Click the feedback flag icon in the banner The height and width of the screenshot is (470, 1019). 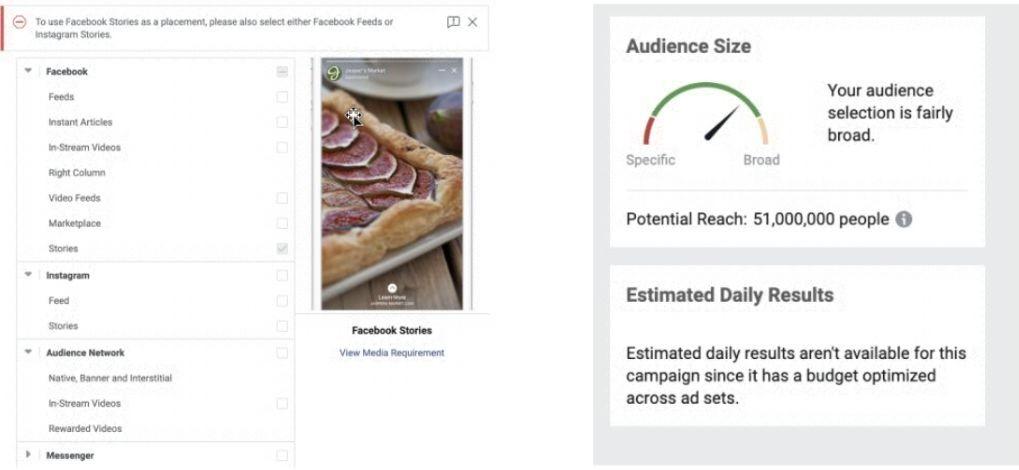pyautogui.click(x=453, y=22)
